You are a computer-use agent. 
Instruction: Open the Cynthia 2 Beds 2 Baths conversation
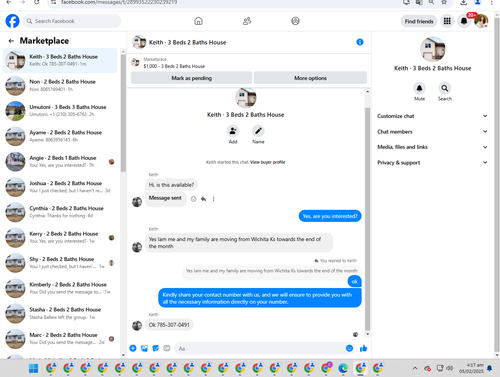click(x=60, y=212)
